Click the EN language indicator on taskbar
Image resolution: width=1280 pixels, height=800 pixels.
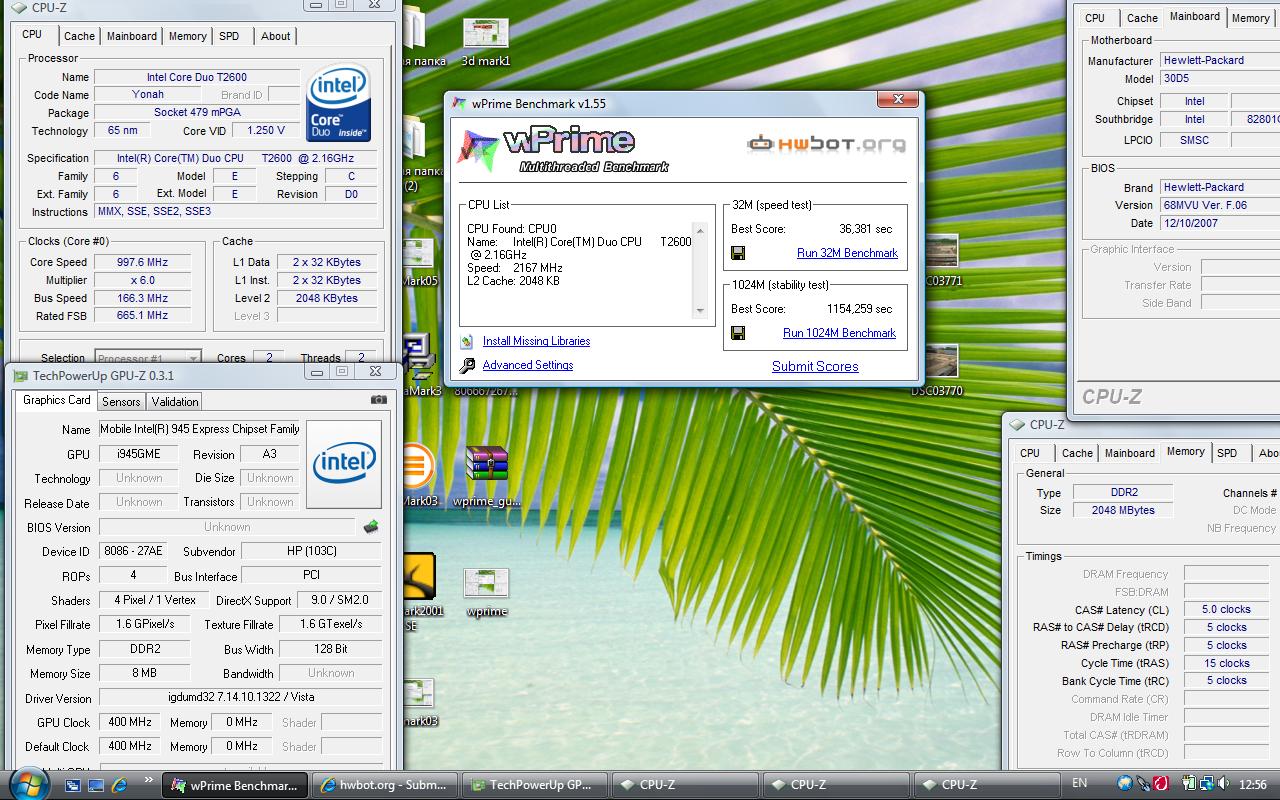[x=1080, y=784]
